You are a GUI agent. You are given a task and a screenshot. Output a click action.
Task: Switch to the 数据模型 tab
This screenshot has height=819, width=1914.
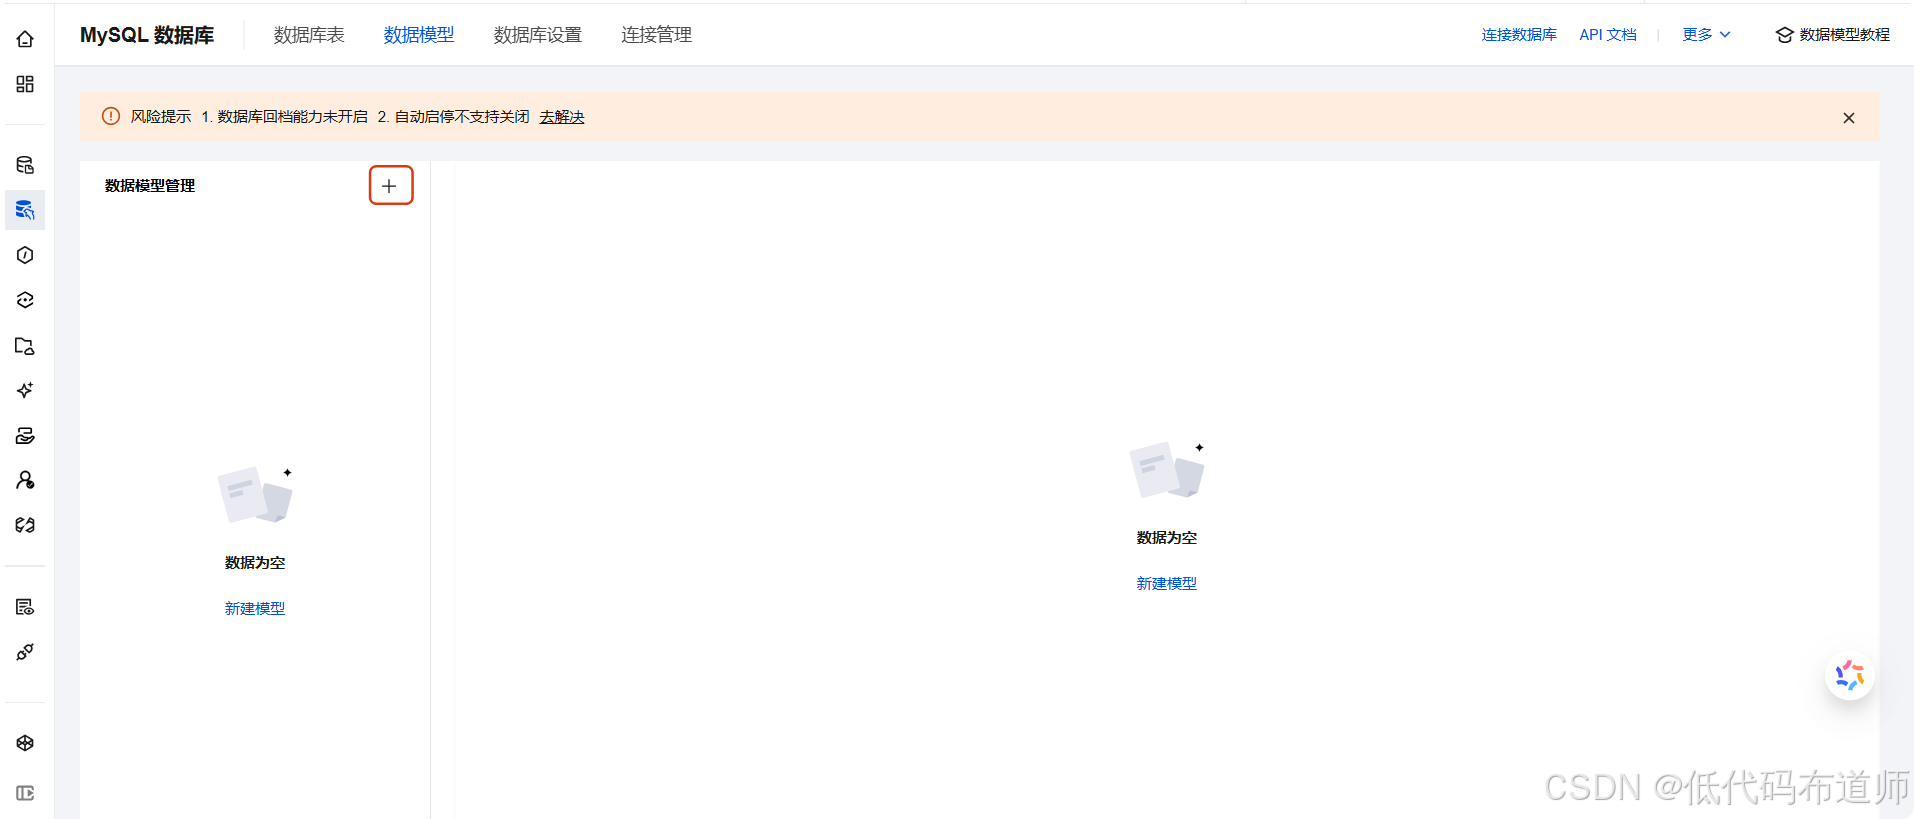pos(419,35)
